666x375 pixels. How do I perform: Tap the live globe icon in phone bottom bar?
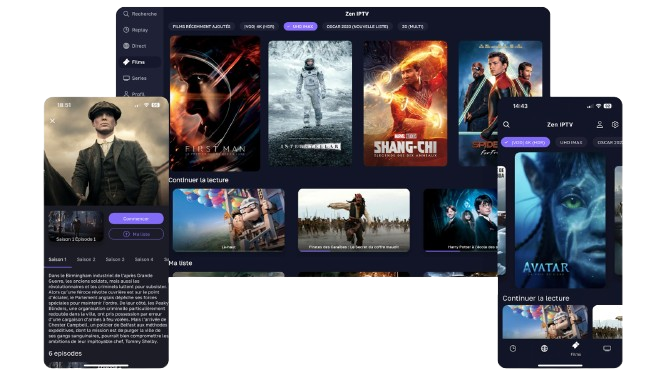544,349
